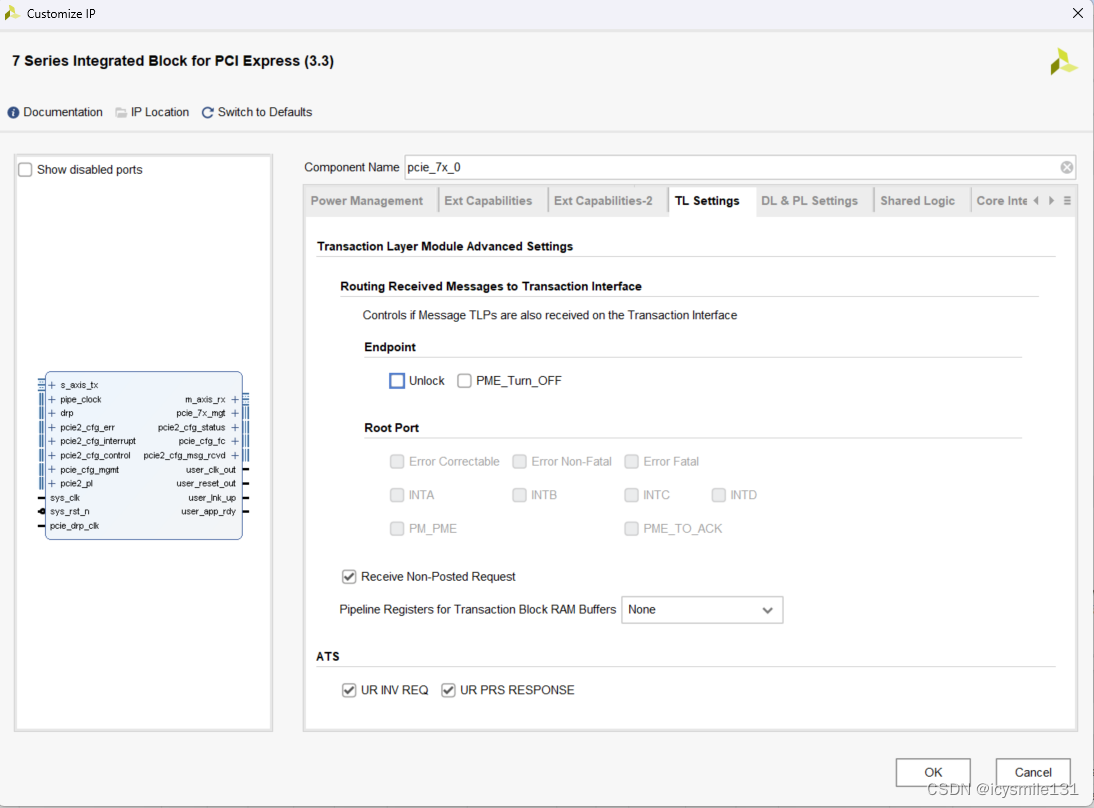
Task: Click the Error Fatal checkbox
Action: [631, 461]
